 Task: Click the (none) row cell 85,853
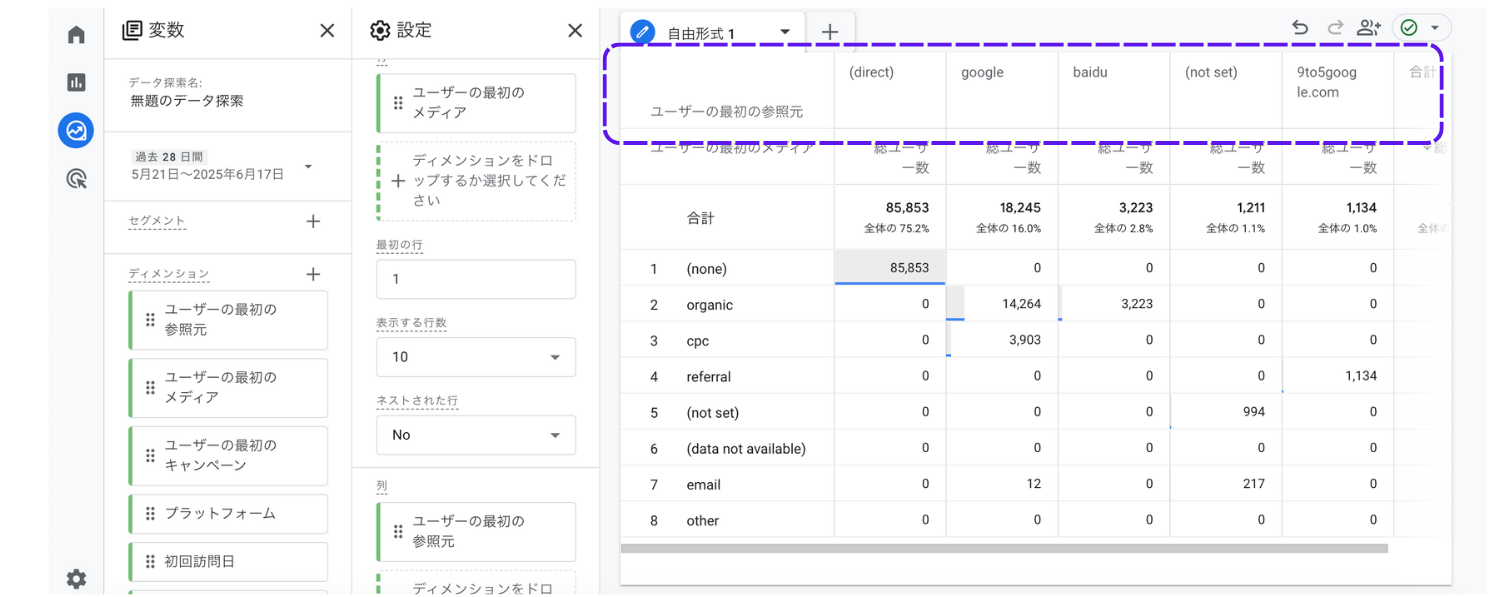890,268
